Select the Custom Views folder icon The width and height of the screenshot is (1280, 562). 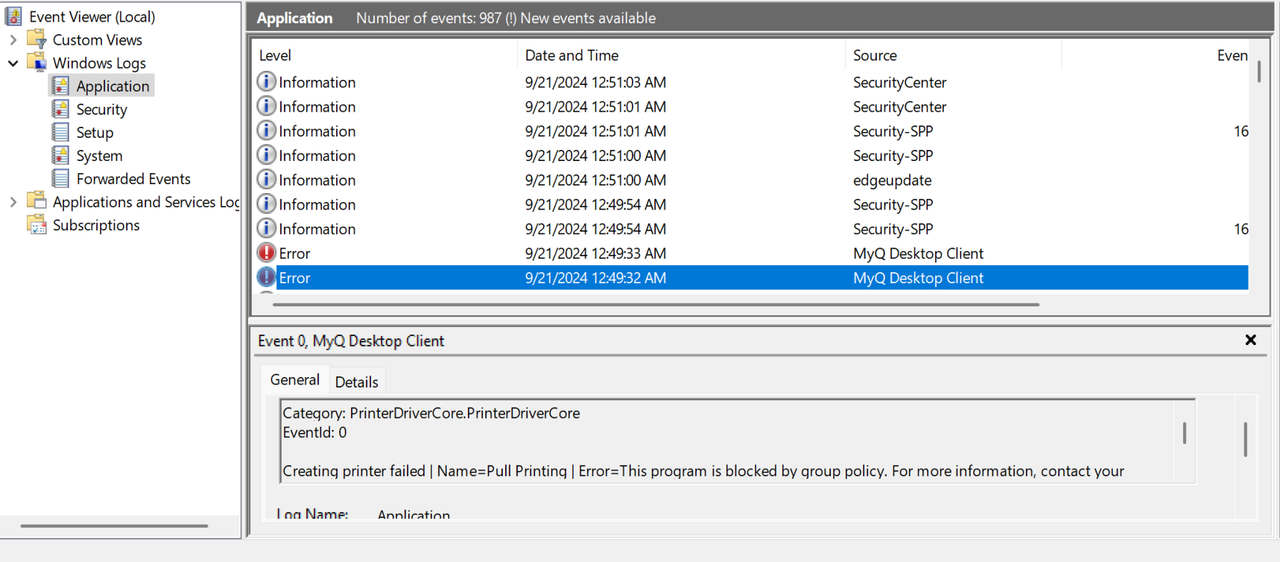point(37,40)
